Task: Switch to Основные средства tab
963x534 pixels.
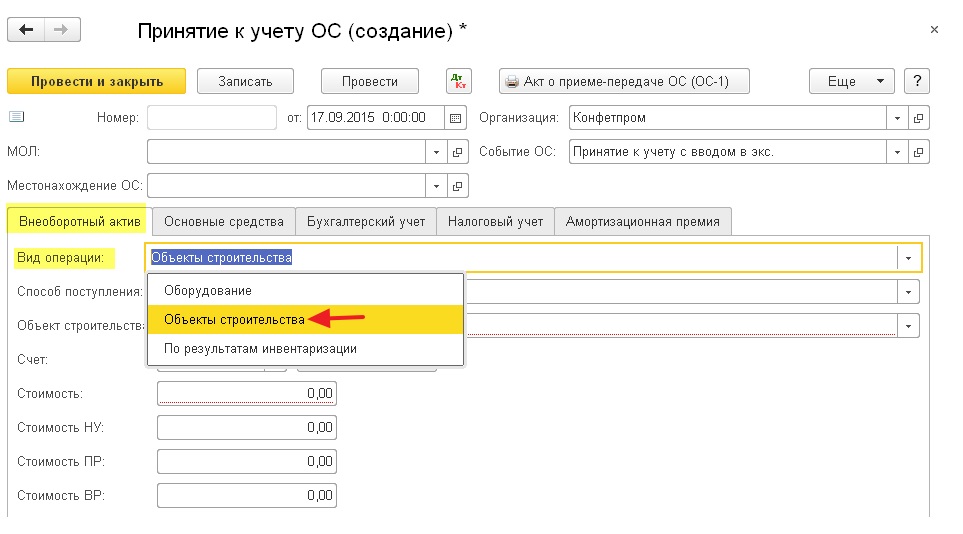Action: 224,221
